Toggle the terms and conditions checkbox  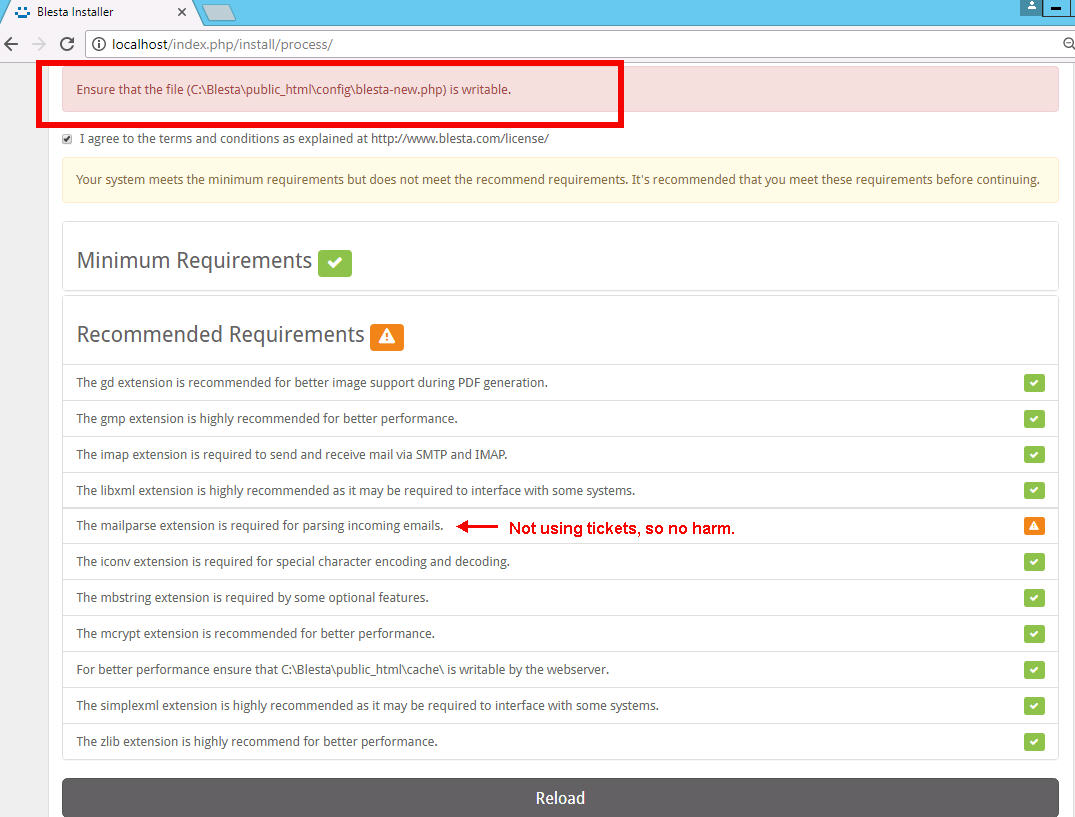pyautogui.click(x=67, y=139)
